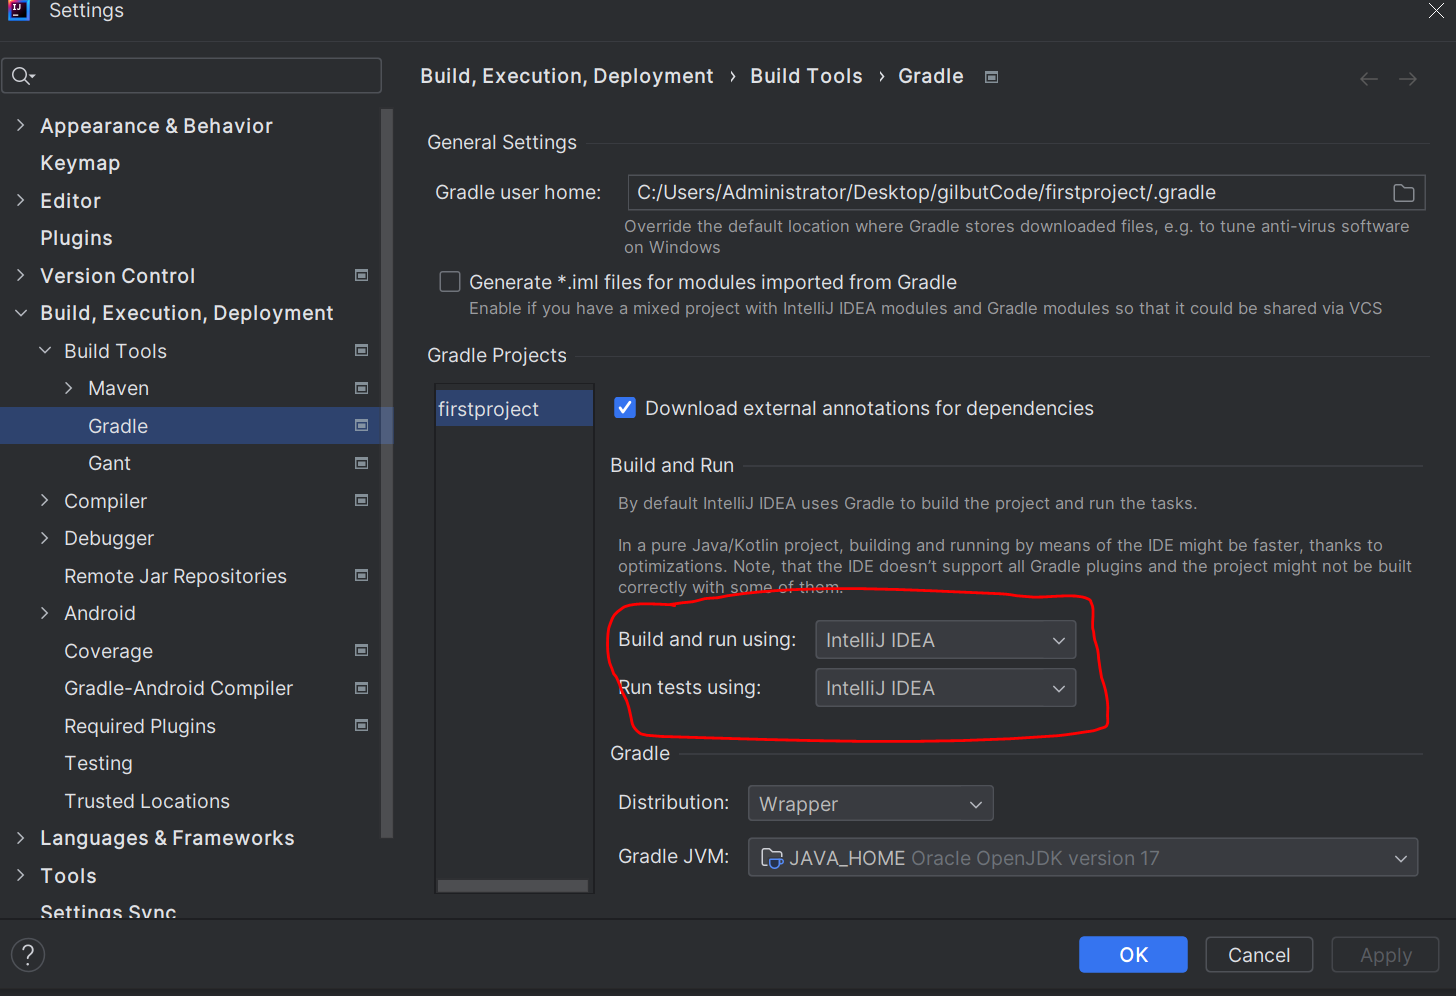Expand Appearance & Behavior section
Image resolution: width=1456 pixels, height=996 pixels.
(21, 126)
